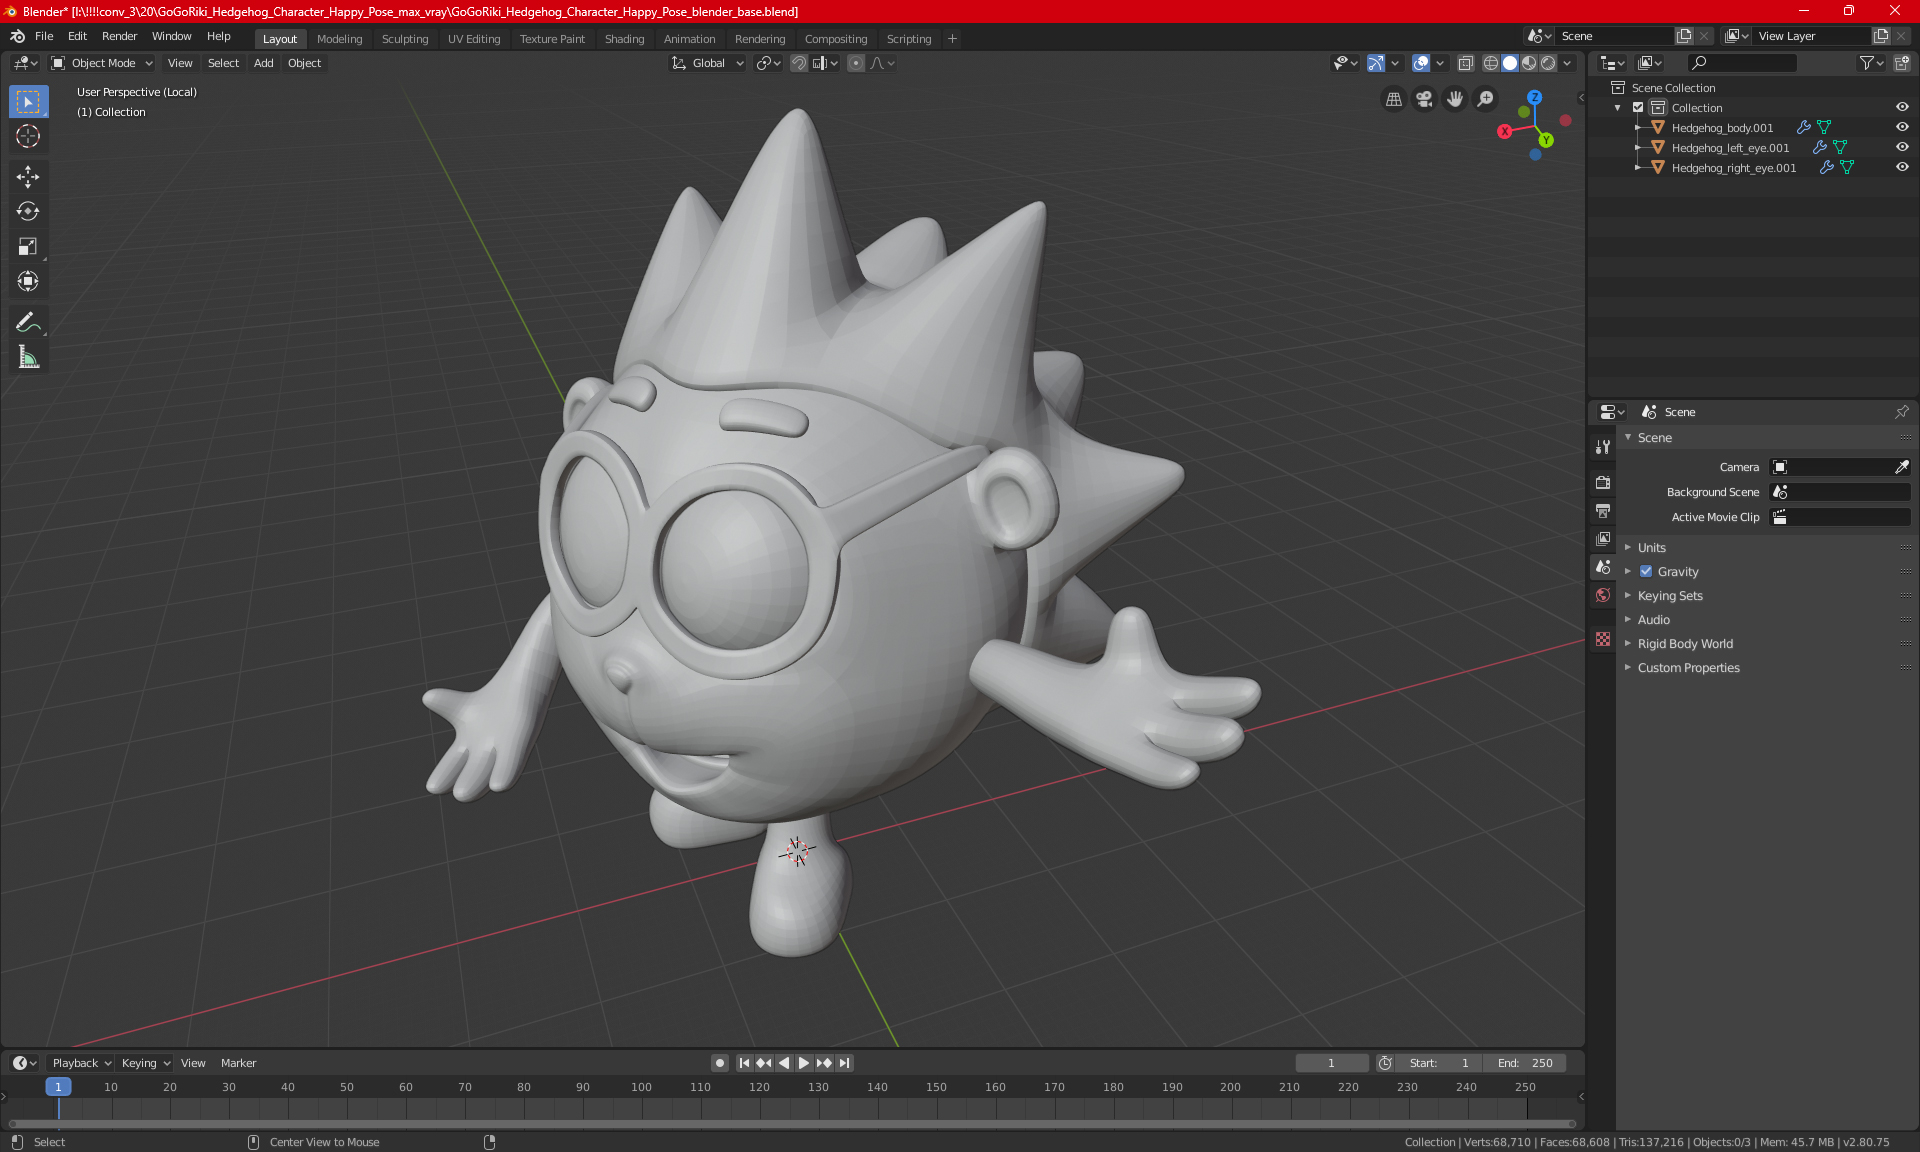Toggle X-ray display
1920x1152 pixels.
[1465, 63]
